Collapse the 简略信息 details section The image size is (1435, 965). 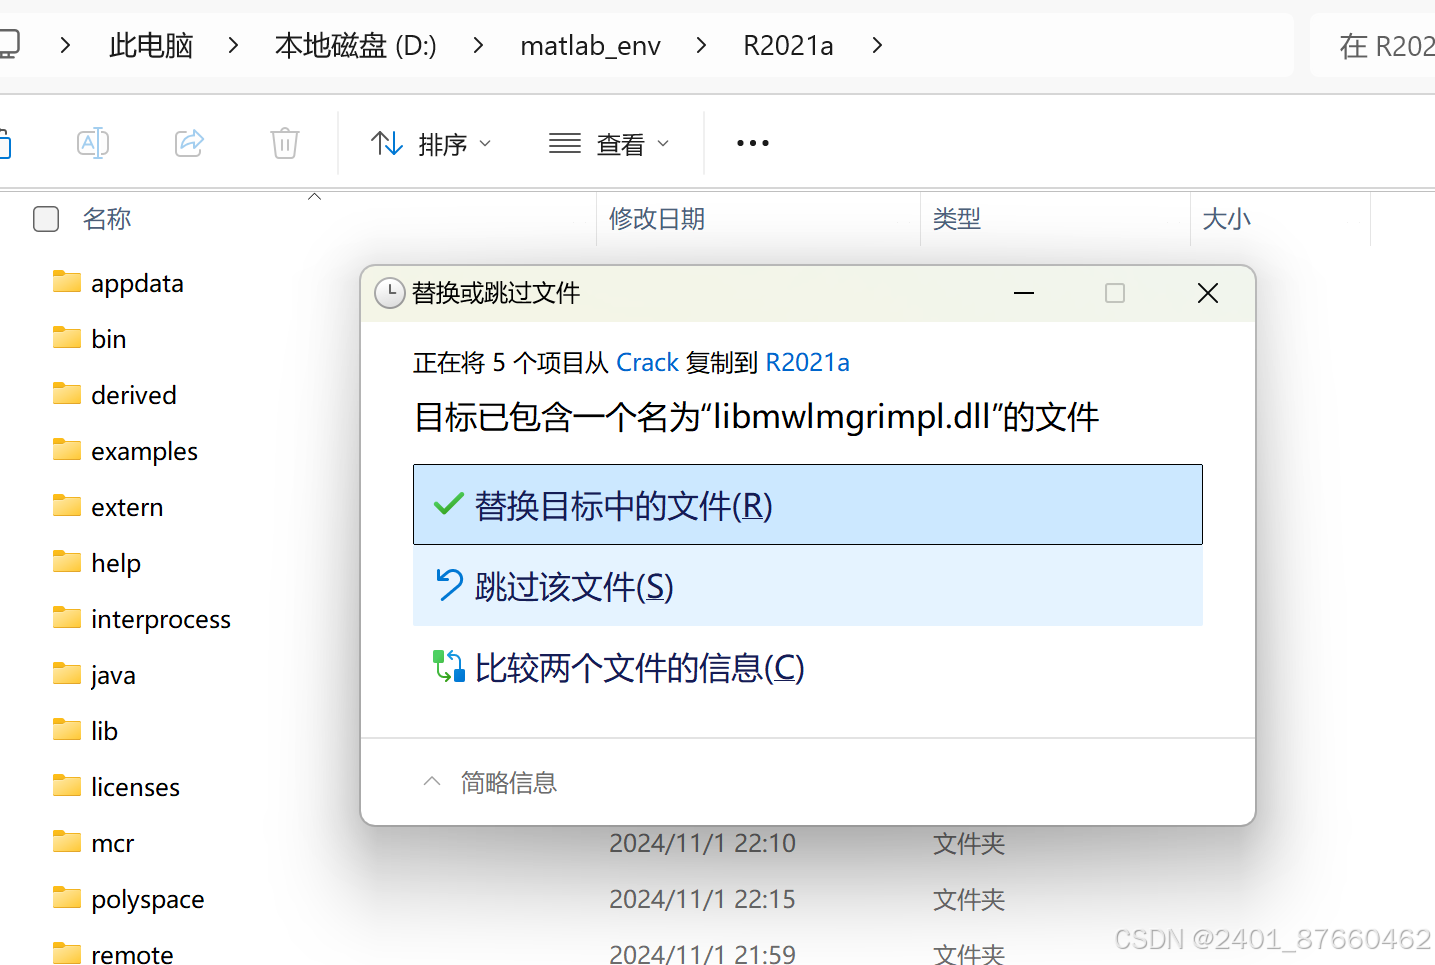pos(431,781)
